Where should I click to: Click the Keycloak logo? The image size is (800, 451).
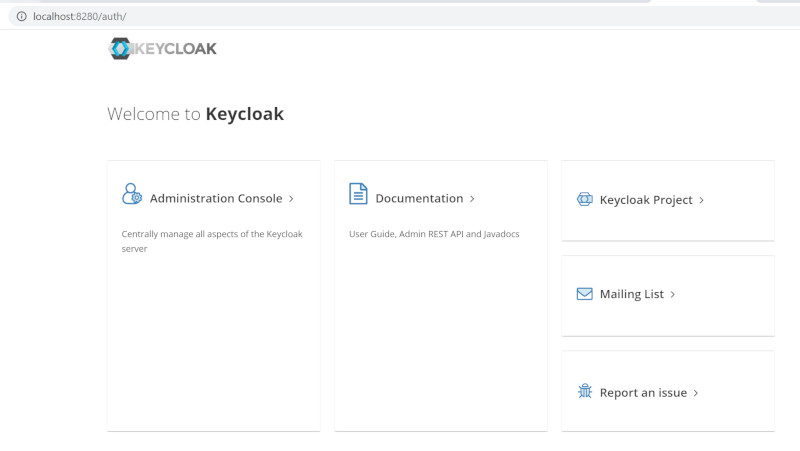(x=163, y=48)
